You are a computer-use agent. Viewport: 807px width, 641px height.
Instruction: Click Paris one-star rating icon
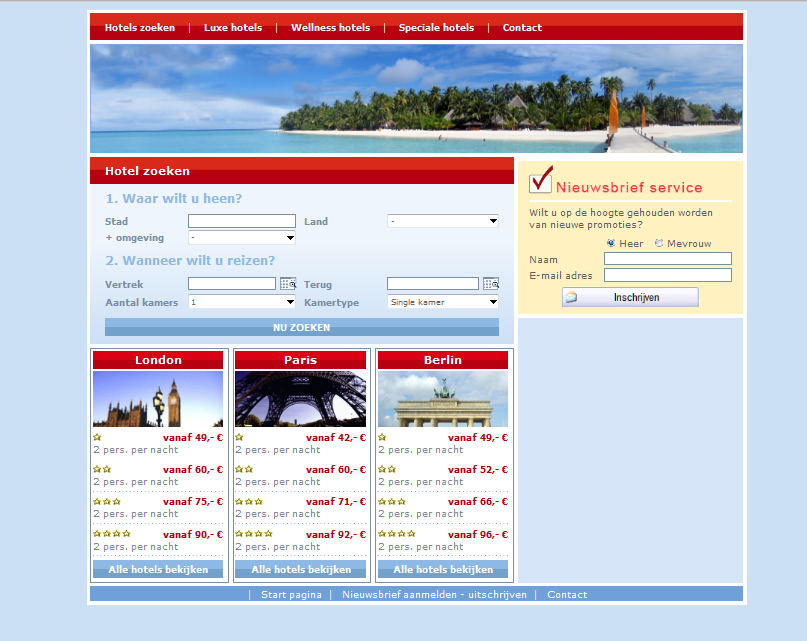coord(239,438)
